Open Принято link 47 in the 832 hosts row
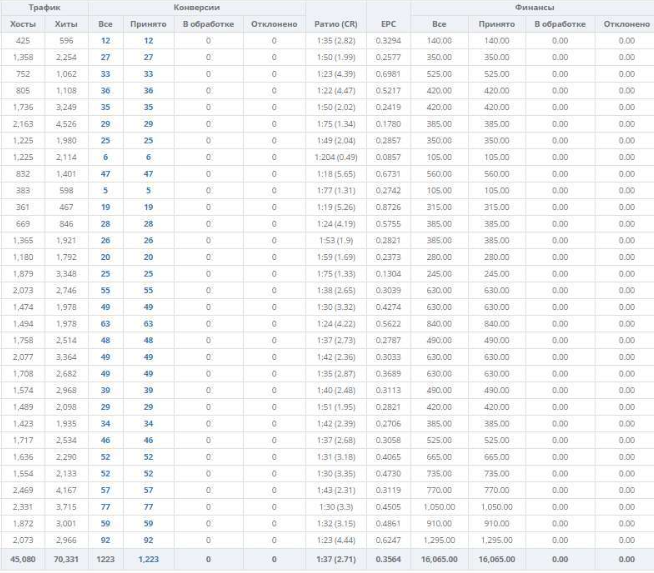Screen dimensions: 654x573 148,174
